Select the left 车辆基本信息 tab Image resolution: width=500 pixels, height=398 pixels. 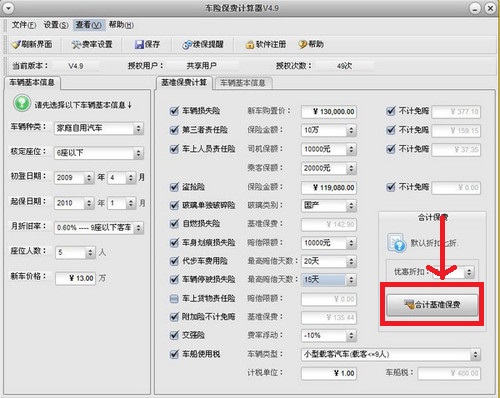[x=32, y=83]
